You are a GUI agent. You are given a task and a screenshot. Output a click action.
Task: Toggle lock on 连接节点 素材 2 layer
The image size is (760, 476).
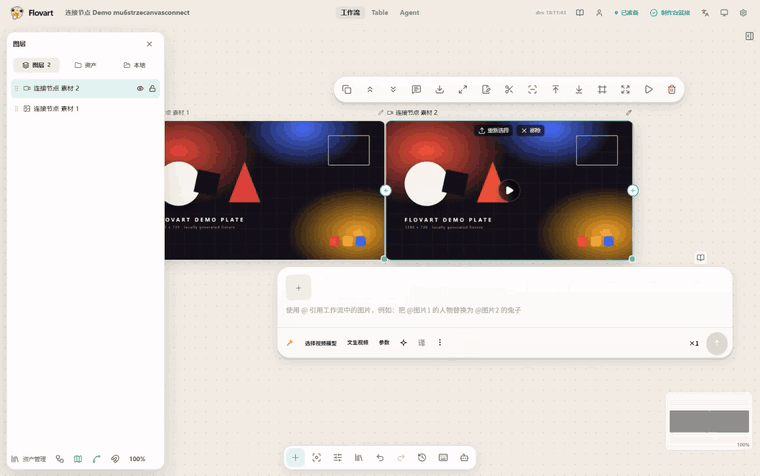point(152,89)
